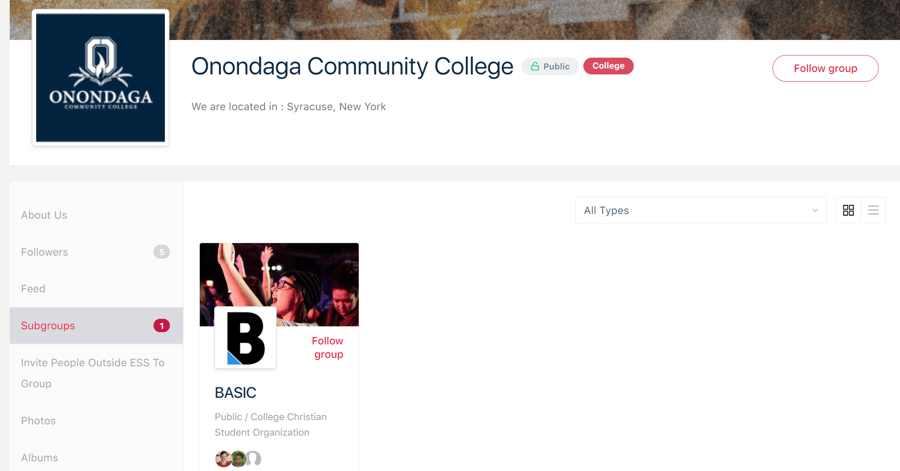
Task: Switch to grid view layout
Action: (848, 211)
